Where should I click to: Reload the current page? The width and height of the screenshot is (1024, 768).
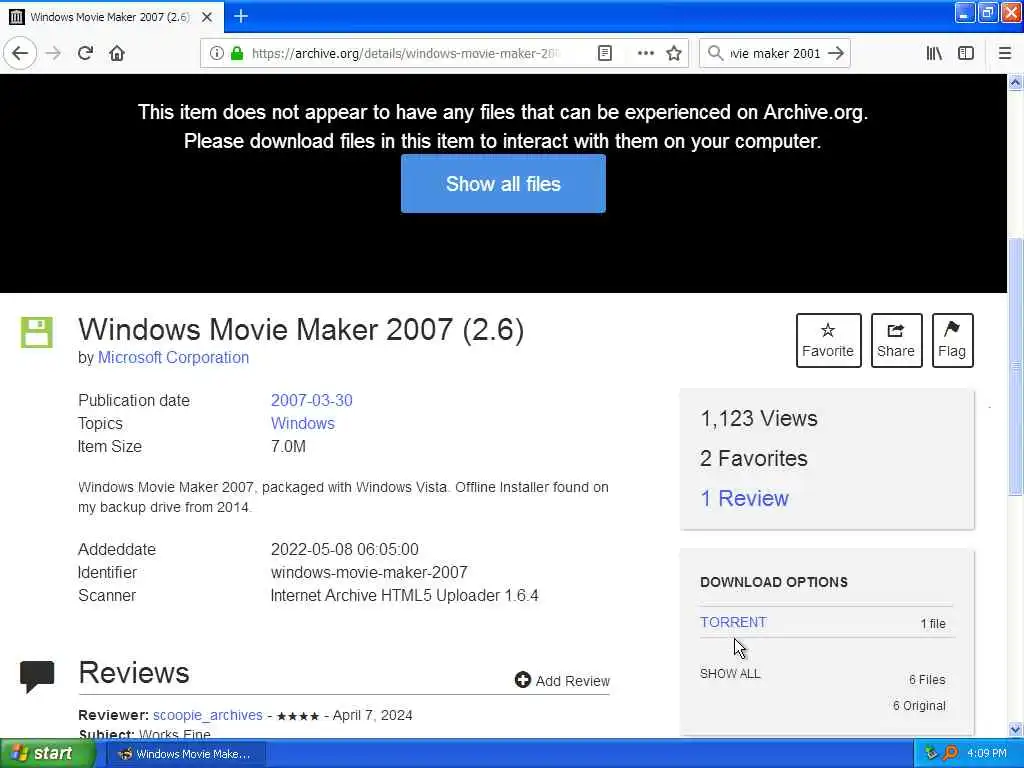pyautogui.click(x=85, y=54)
